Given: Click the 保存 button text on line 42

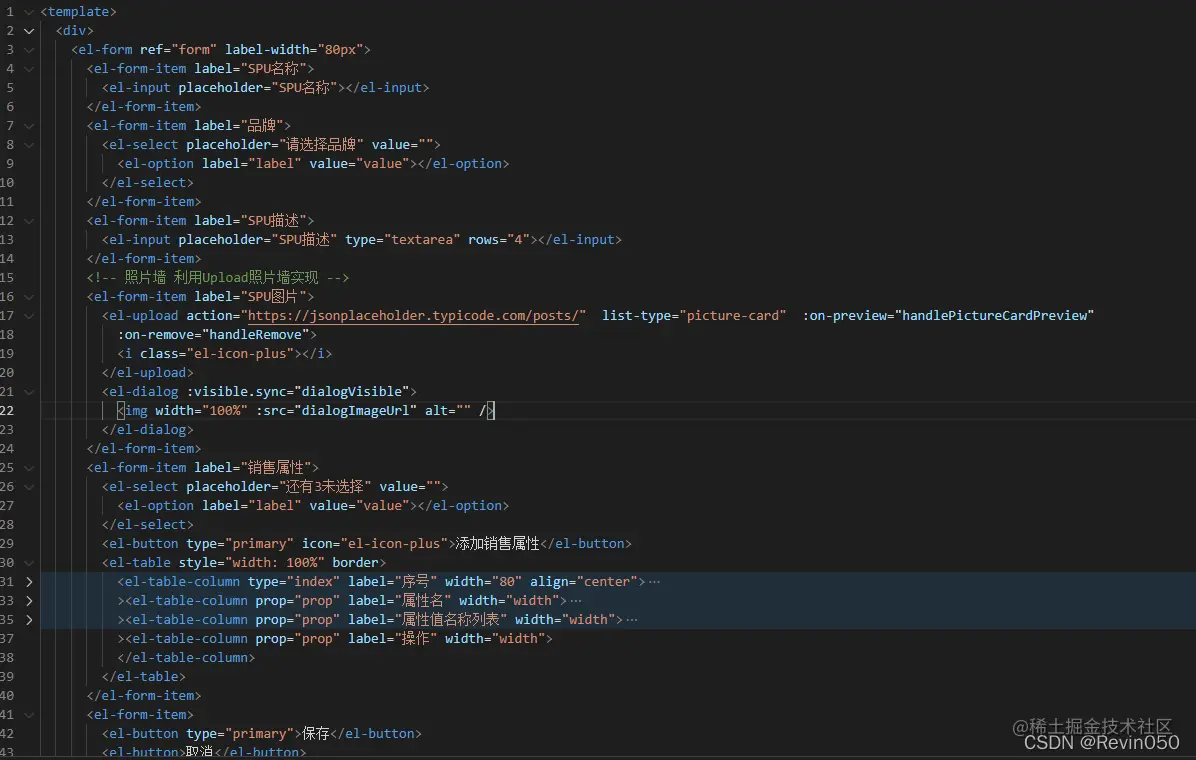Looking at the screenshot, I should click(x=316, y=733).
